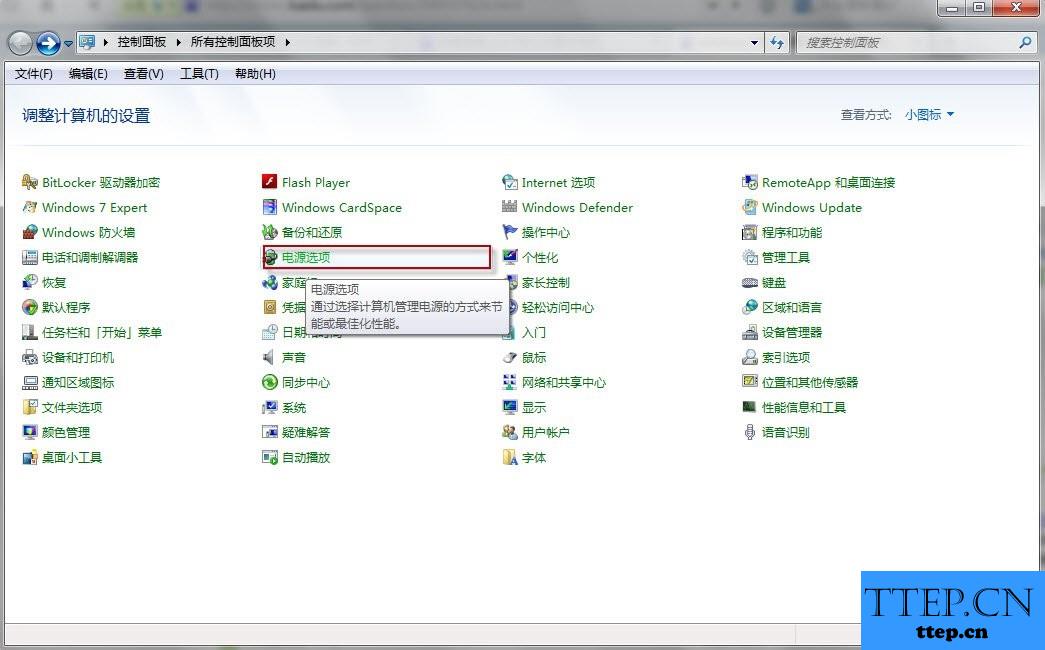The height and width of the screenshot is (650, 1045).
Task: Open the 帮助(H) menu
Action: tap(255, 73)
